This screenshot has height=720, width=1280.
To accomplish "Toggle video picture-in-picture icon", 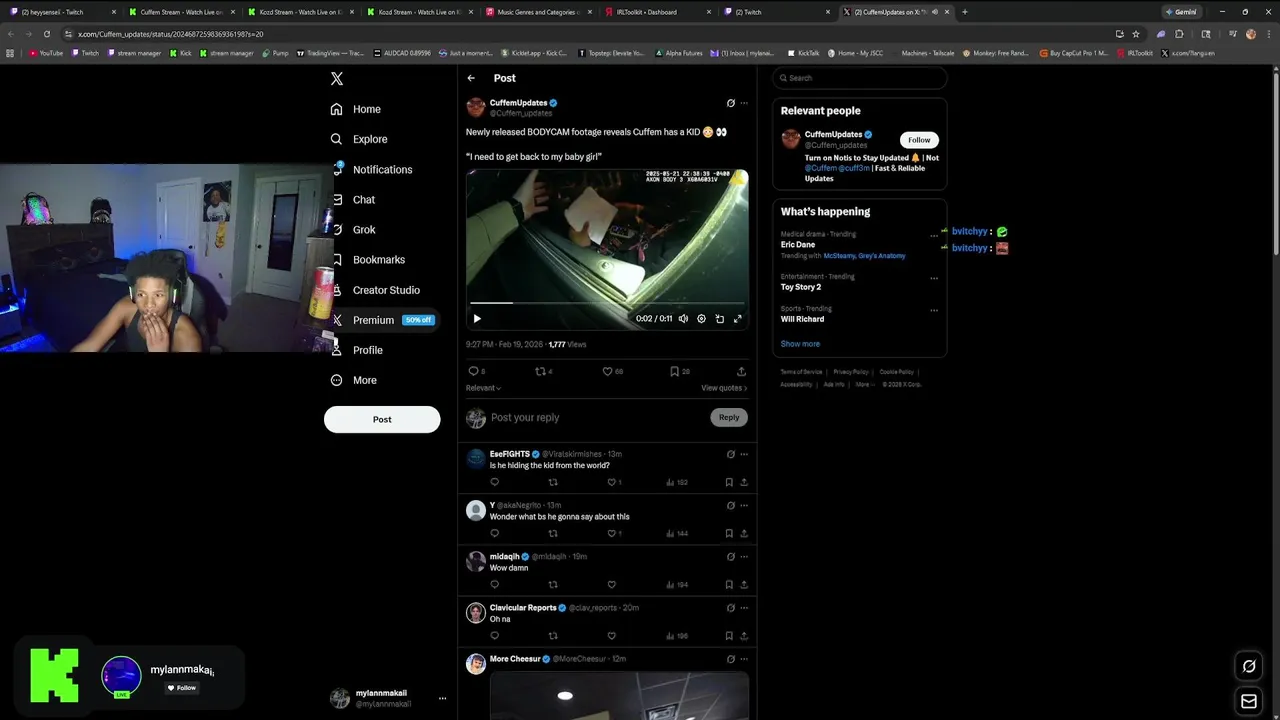I will click(x=719, y=319).
